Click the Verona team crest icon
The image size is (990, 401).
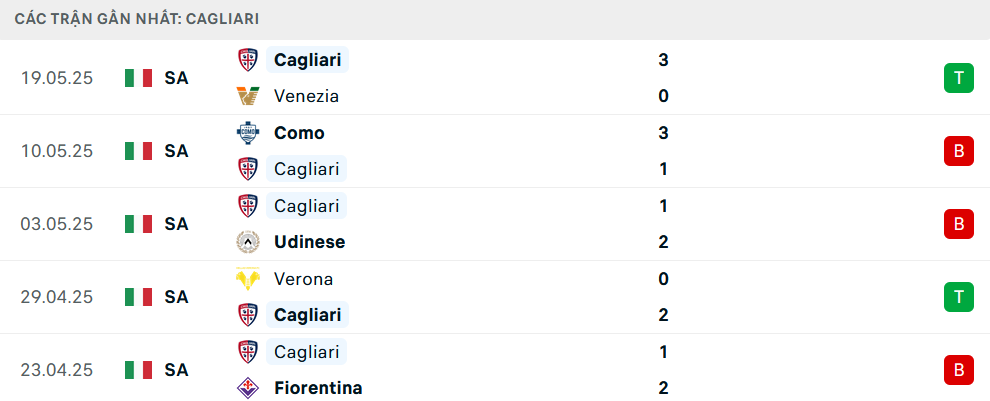[248, 278]
